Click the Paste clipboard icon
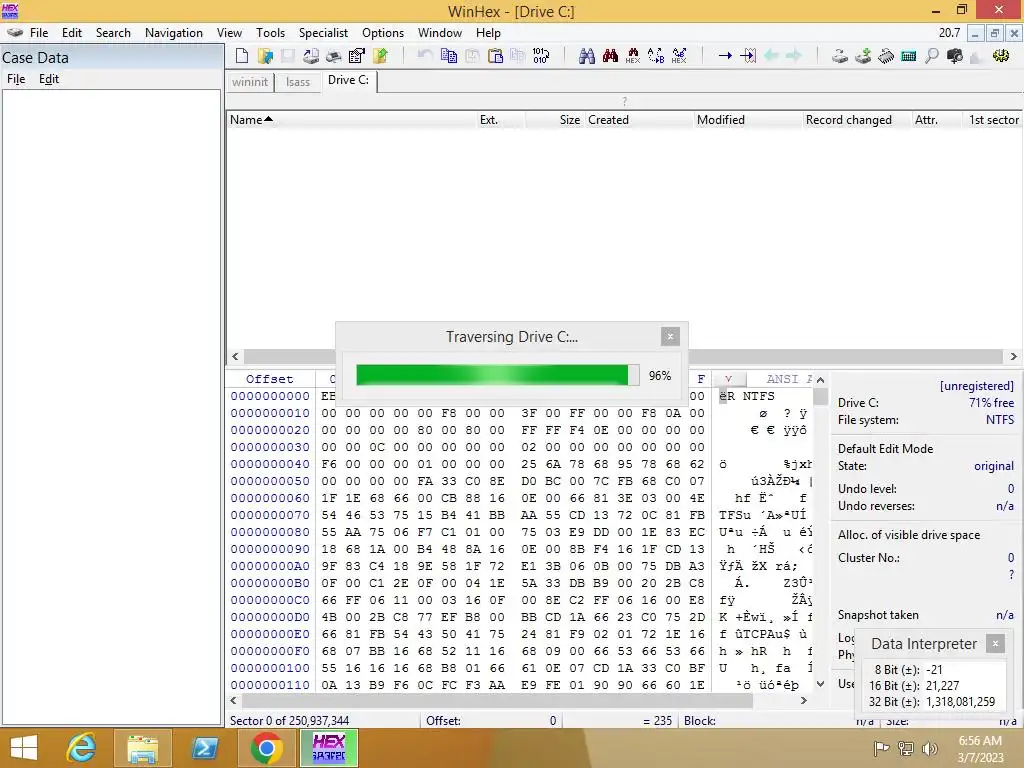Screen dimensions: 1024x768 click(495, 56)
